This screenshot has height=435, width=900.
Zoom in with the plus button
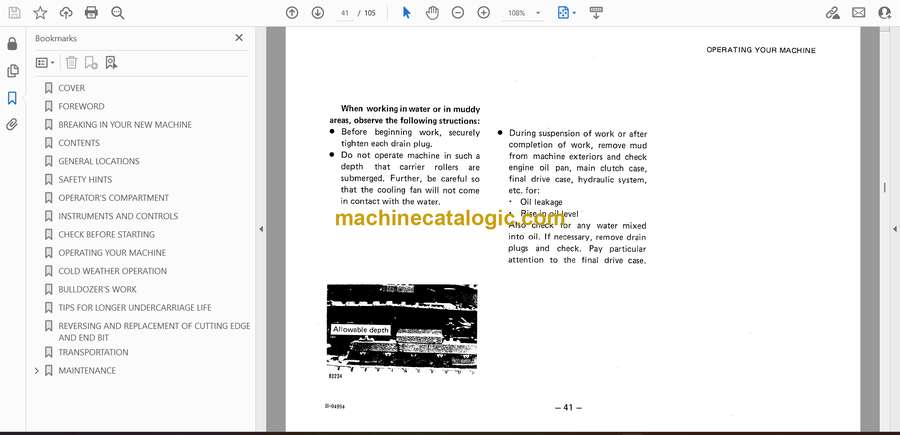point(484,13)
